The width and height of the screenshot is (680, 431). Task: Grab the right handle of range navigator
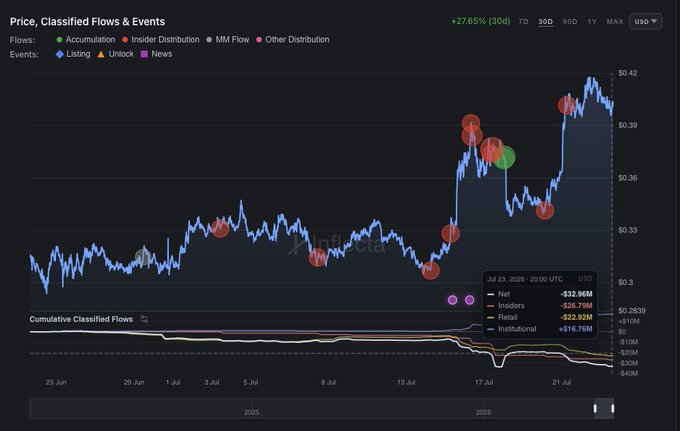(x=612, y=408)
